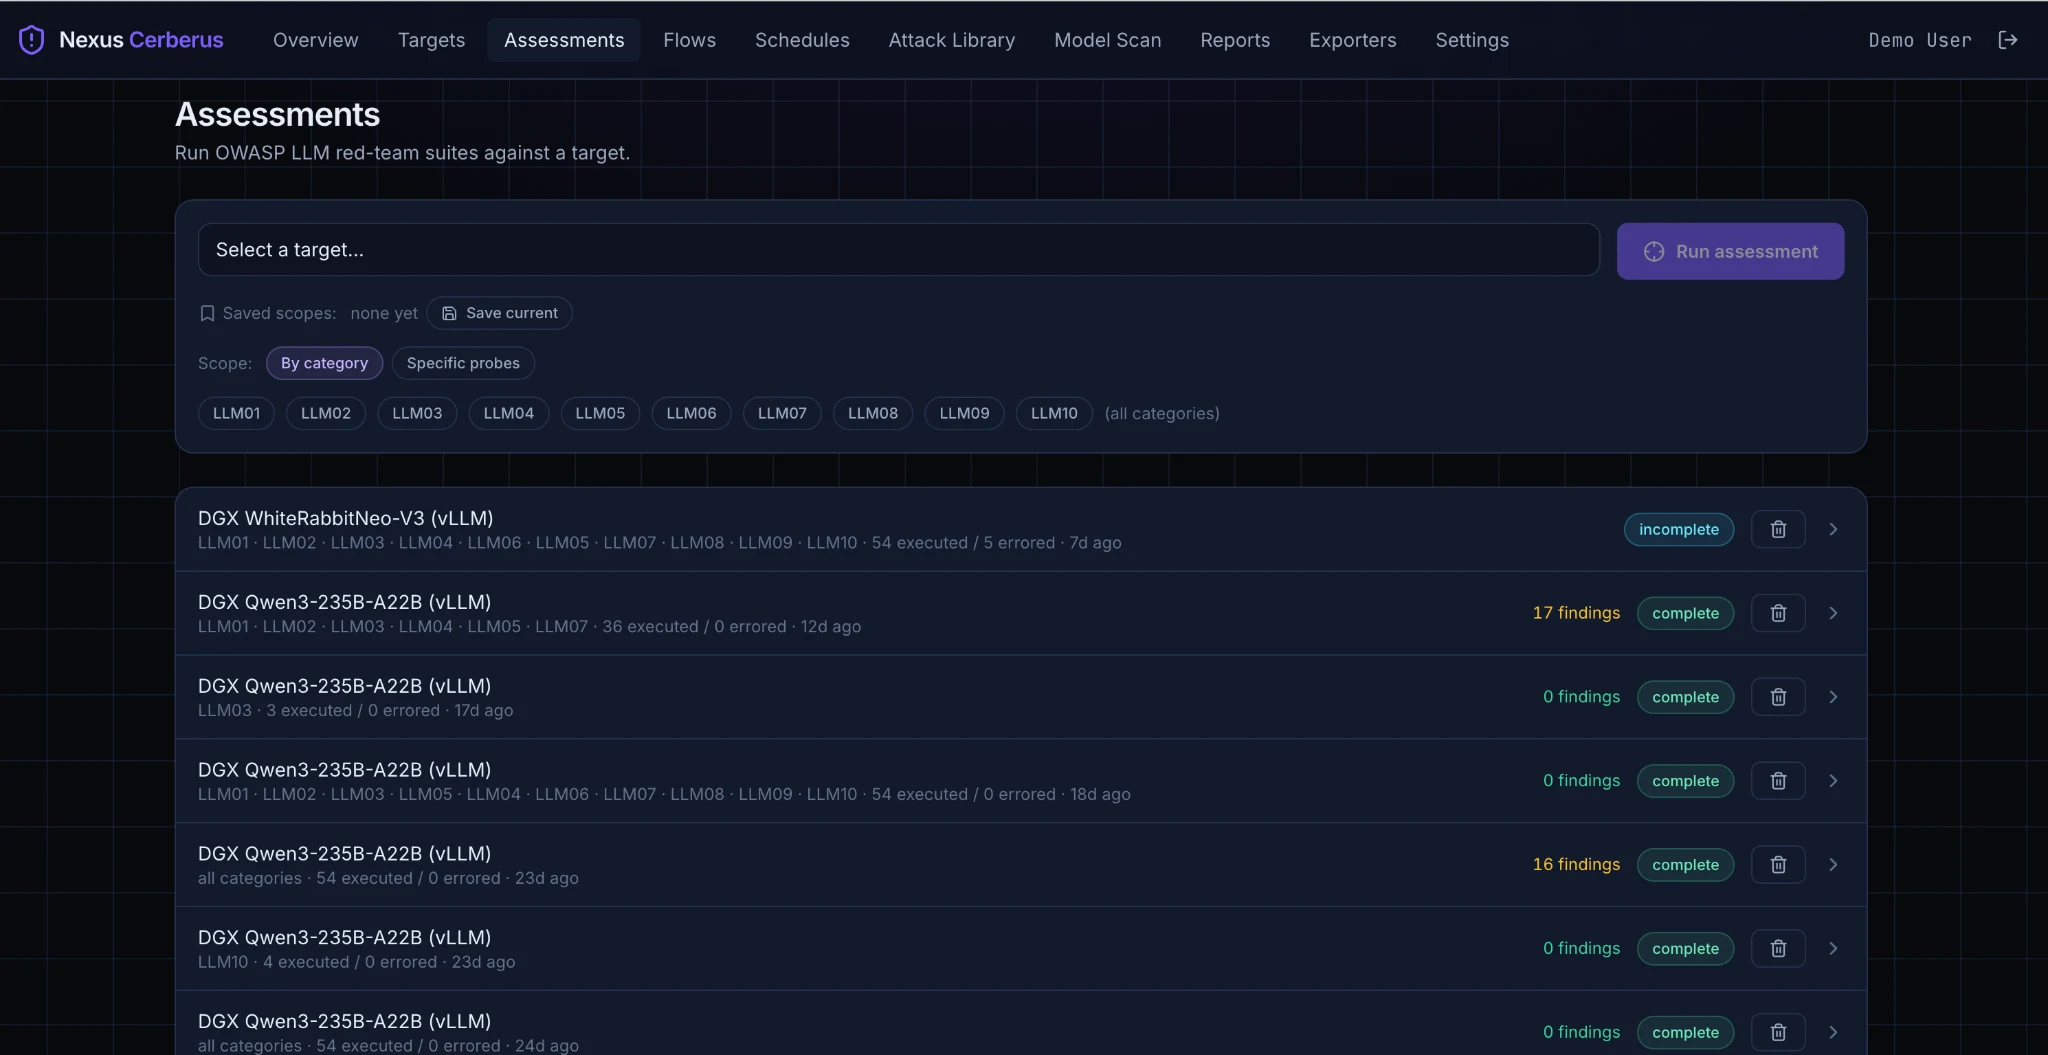
Task: Click the Assessments page heading
Action: pos(277,115)
